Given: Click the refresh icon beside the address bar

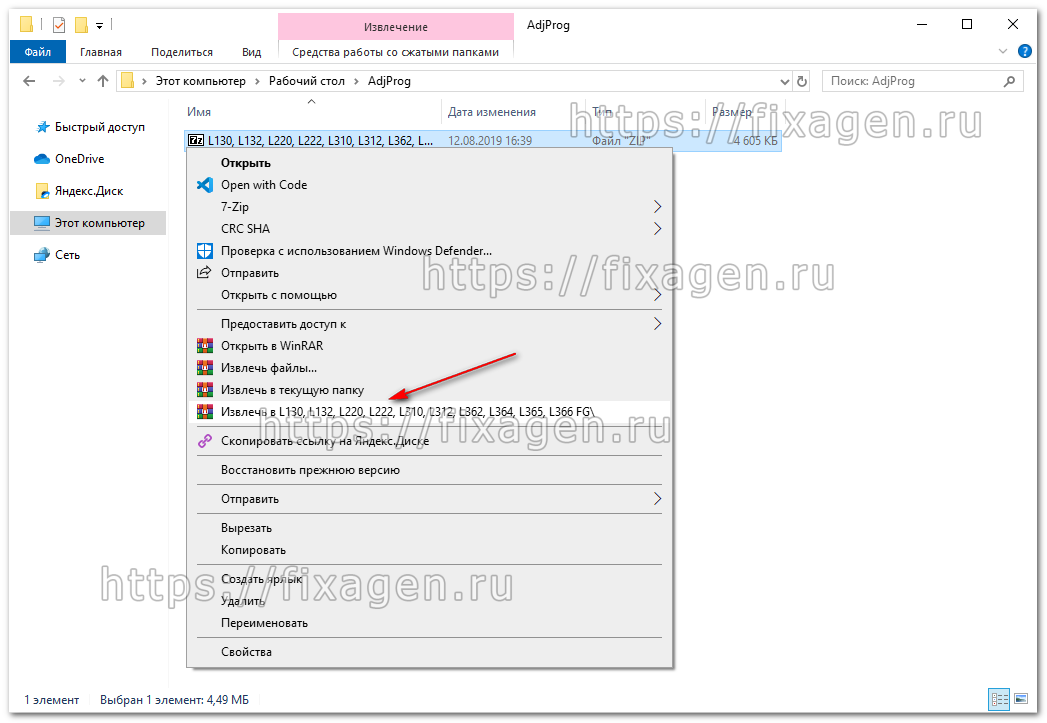Looking at the screenshot, I should point(802,81).
